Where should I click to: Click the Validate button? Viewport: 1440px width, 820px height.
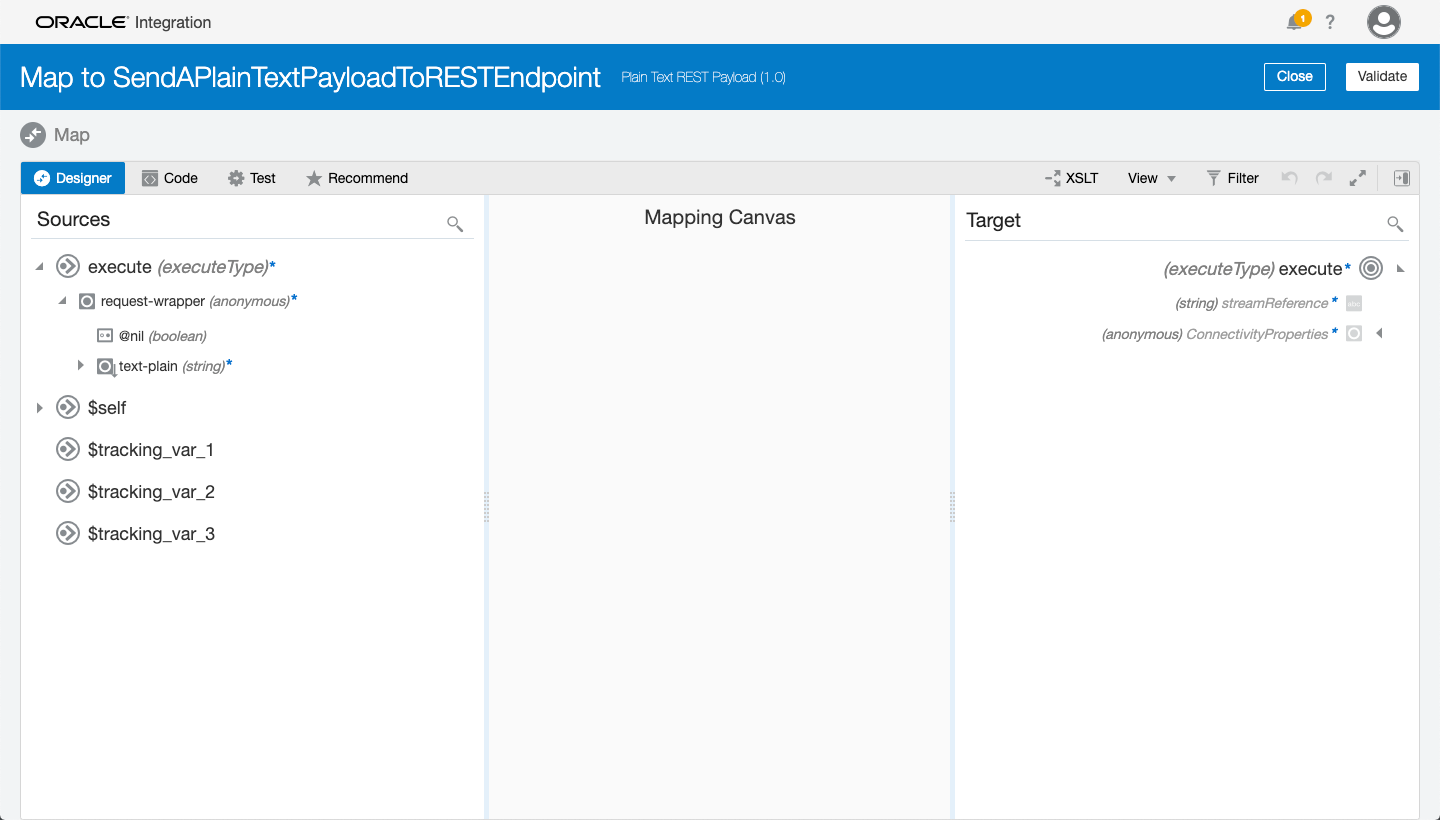tap(1382, 77)
